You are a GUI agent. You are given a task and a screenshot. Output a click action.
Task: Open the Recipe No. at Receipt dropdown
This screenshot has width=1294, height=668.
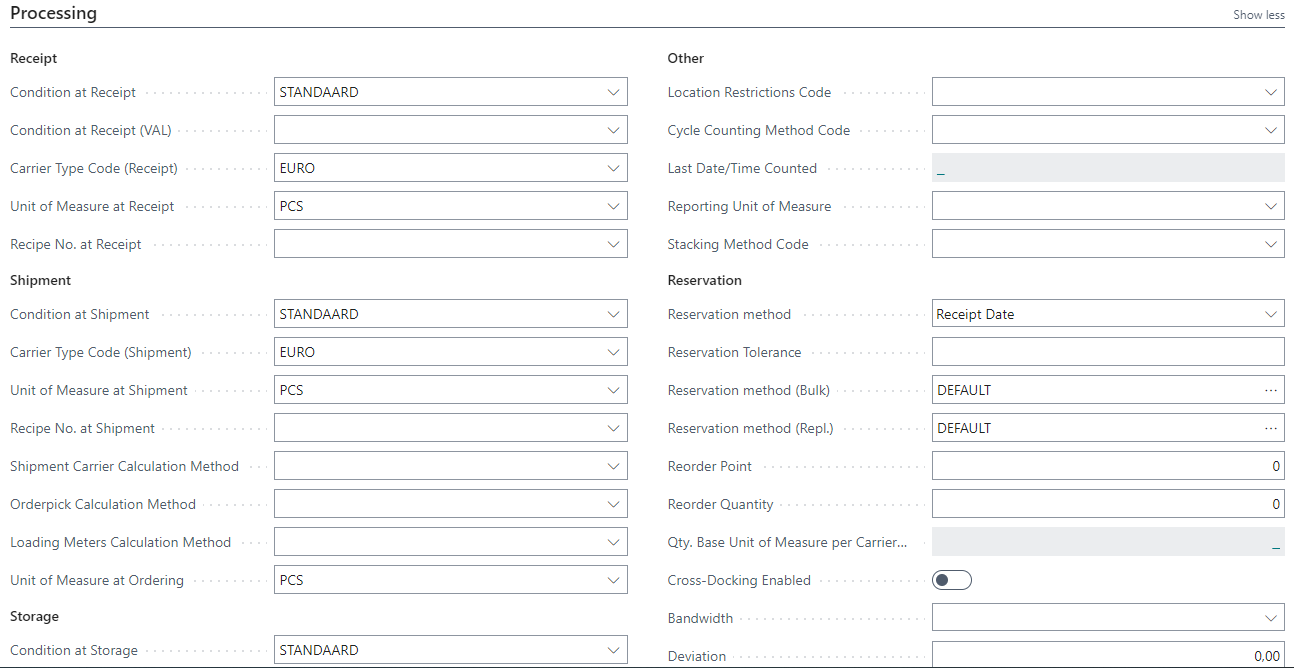click(614, 243)
